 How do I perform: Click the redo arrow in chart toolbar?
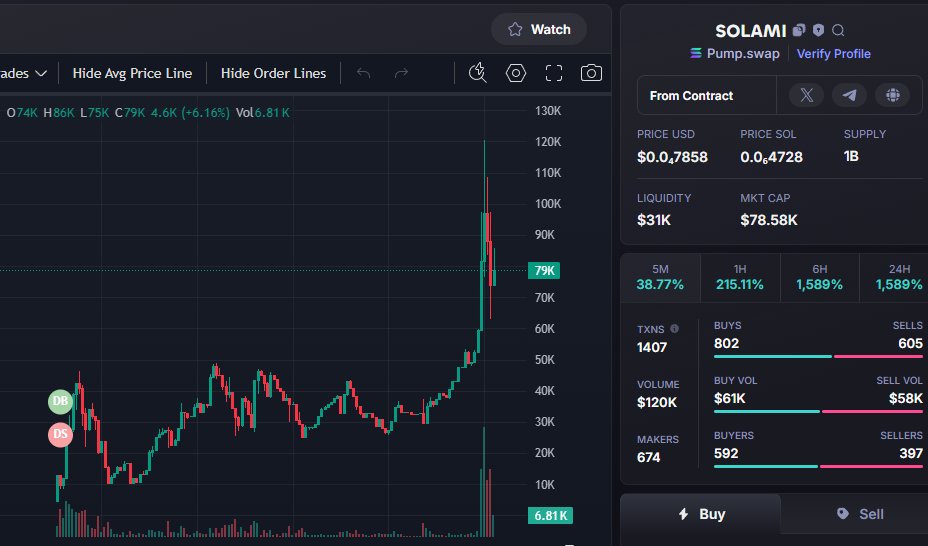pos(401,73)
